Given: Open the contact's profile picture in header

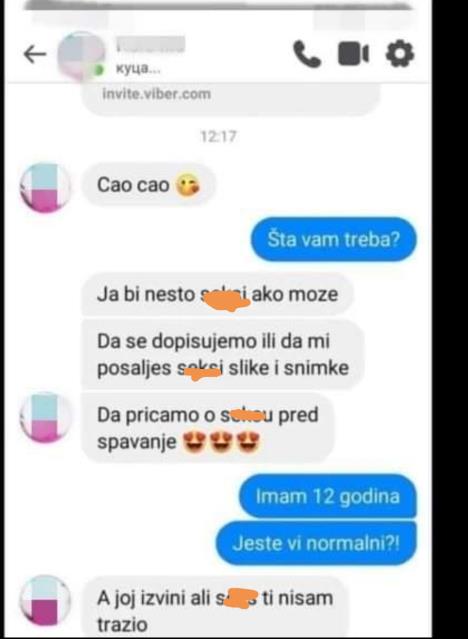Looking at the screenshot, I should coord(81,56).
